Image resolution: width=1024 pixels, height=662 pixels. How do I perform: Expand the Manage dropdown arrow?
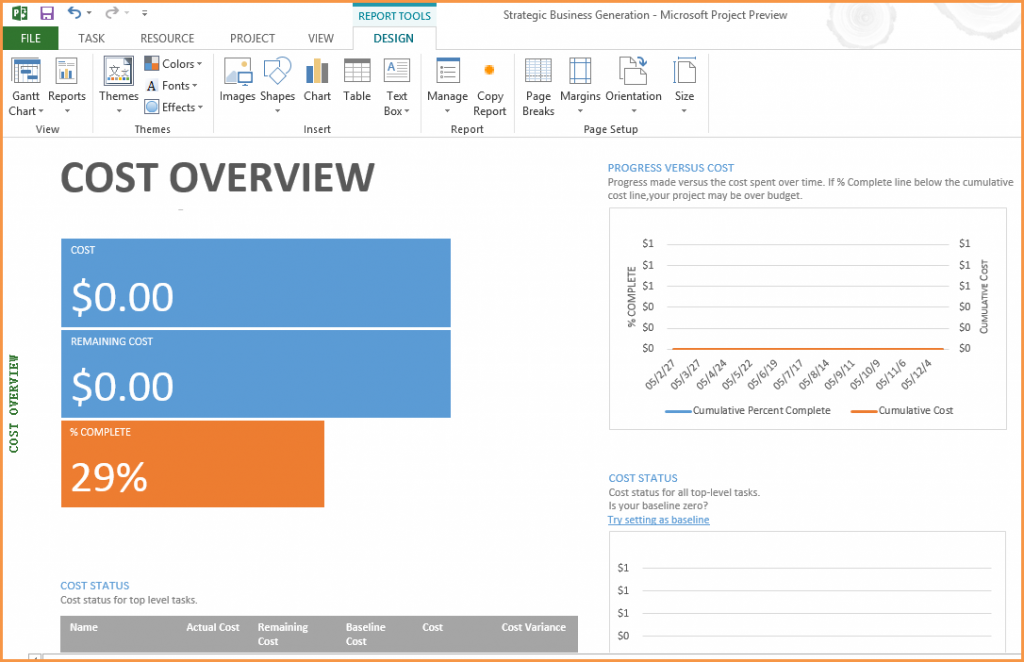click(x=447, y=112)
